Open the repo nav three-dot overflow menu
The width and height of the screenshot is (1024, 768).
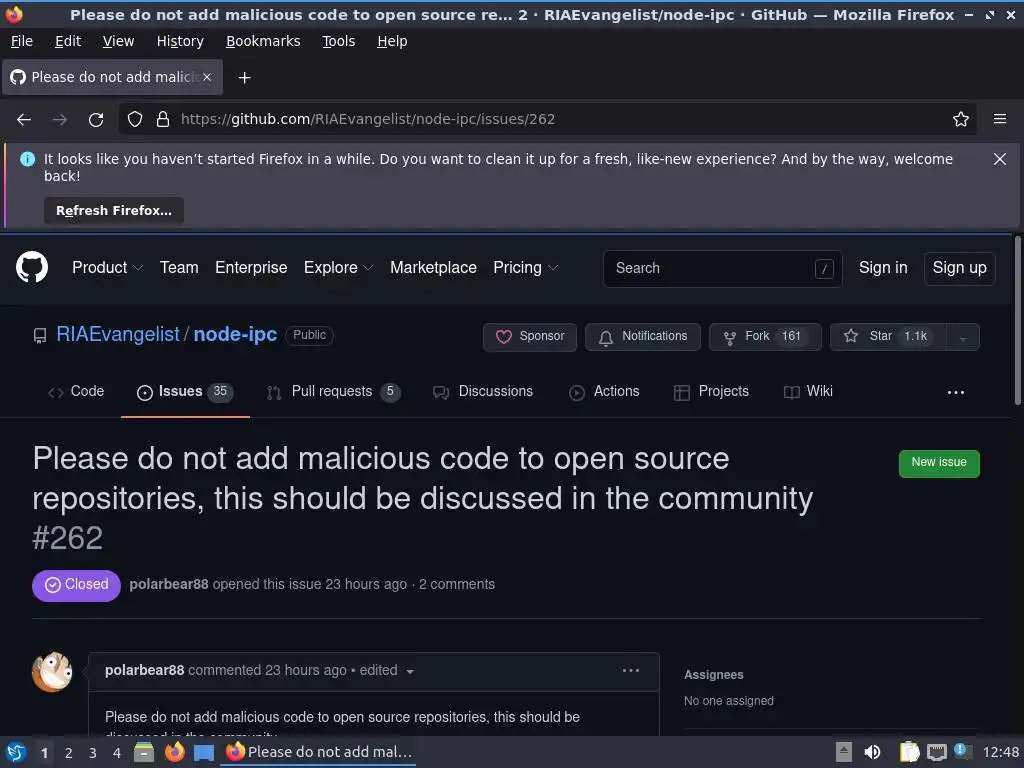click(x=955, y=392)
